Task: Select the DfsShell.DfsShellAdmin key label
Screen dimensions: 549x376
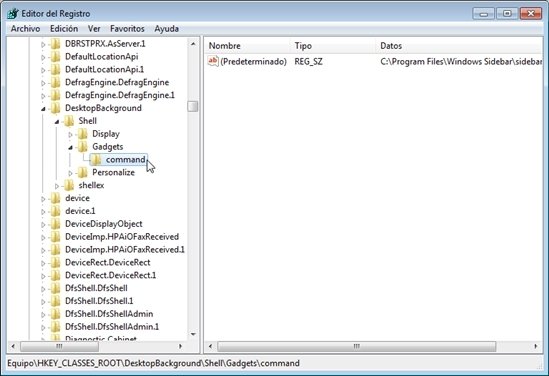Action: tap(109, 314)
